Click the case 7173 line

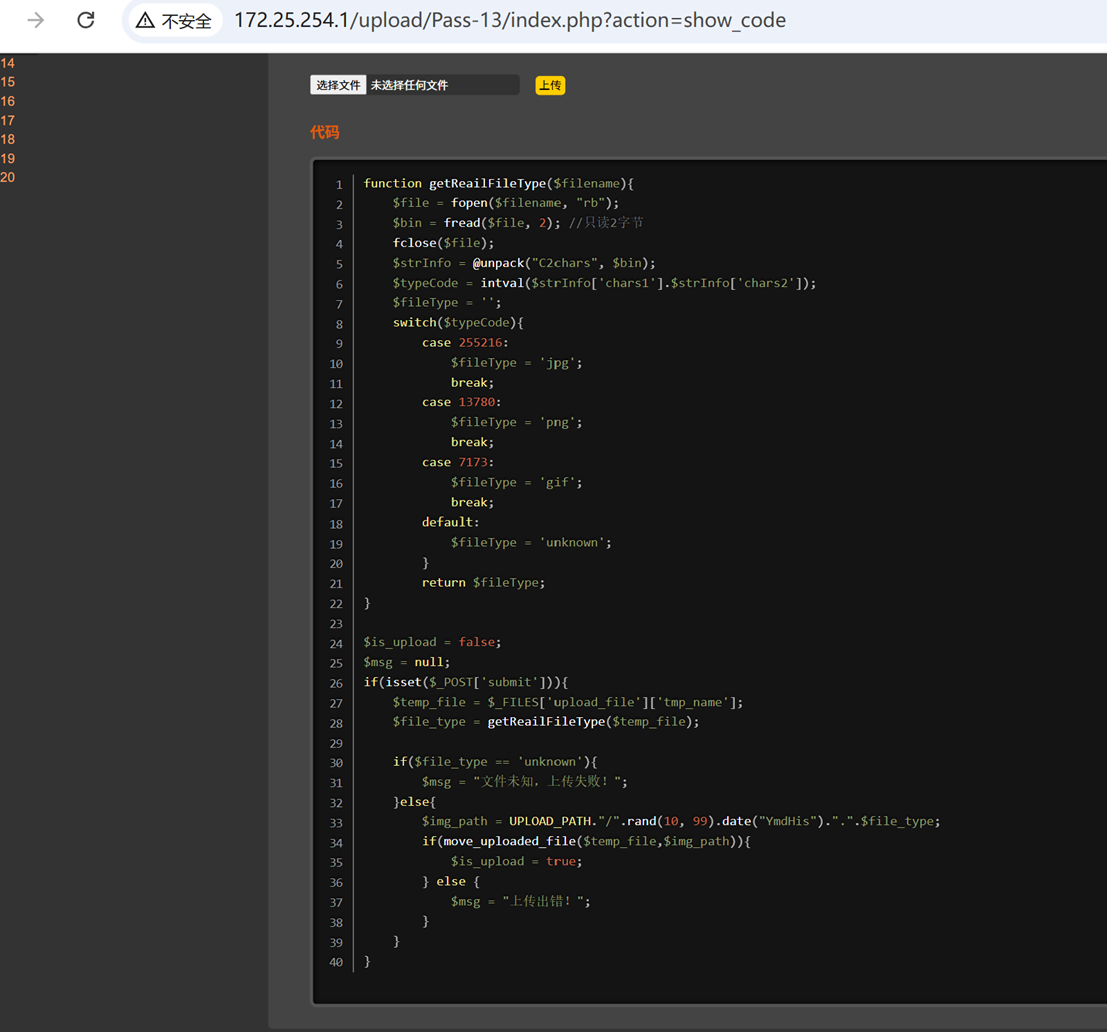(458, 462)
